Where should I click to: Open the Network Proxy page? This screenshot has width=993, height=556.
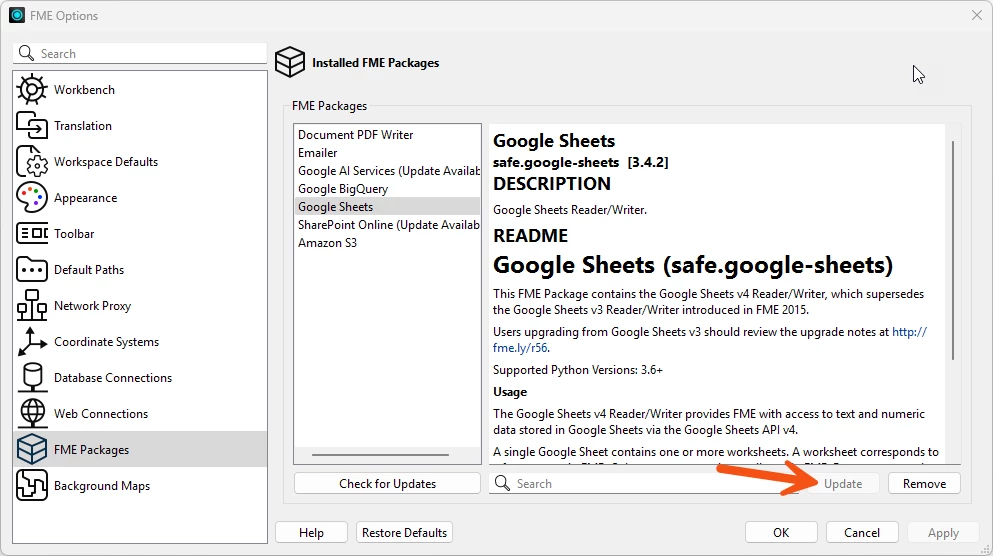140,305
